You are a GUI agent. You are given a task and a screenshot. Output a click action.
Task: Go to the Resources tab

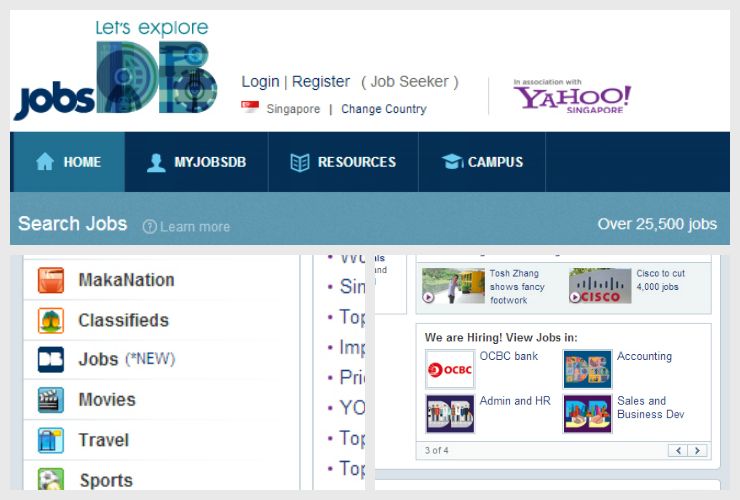click(x=342, y=162)
